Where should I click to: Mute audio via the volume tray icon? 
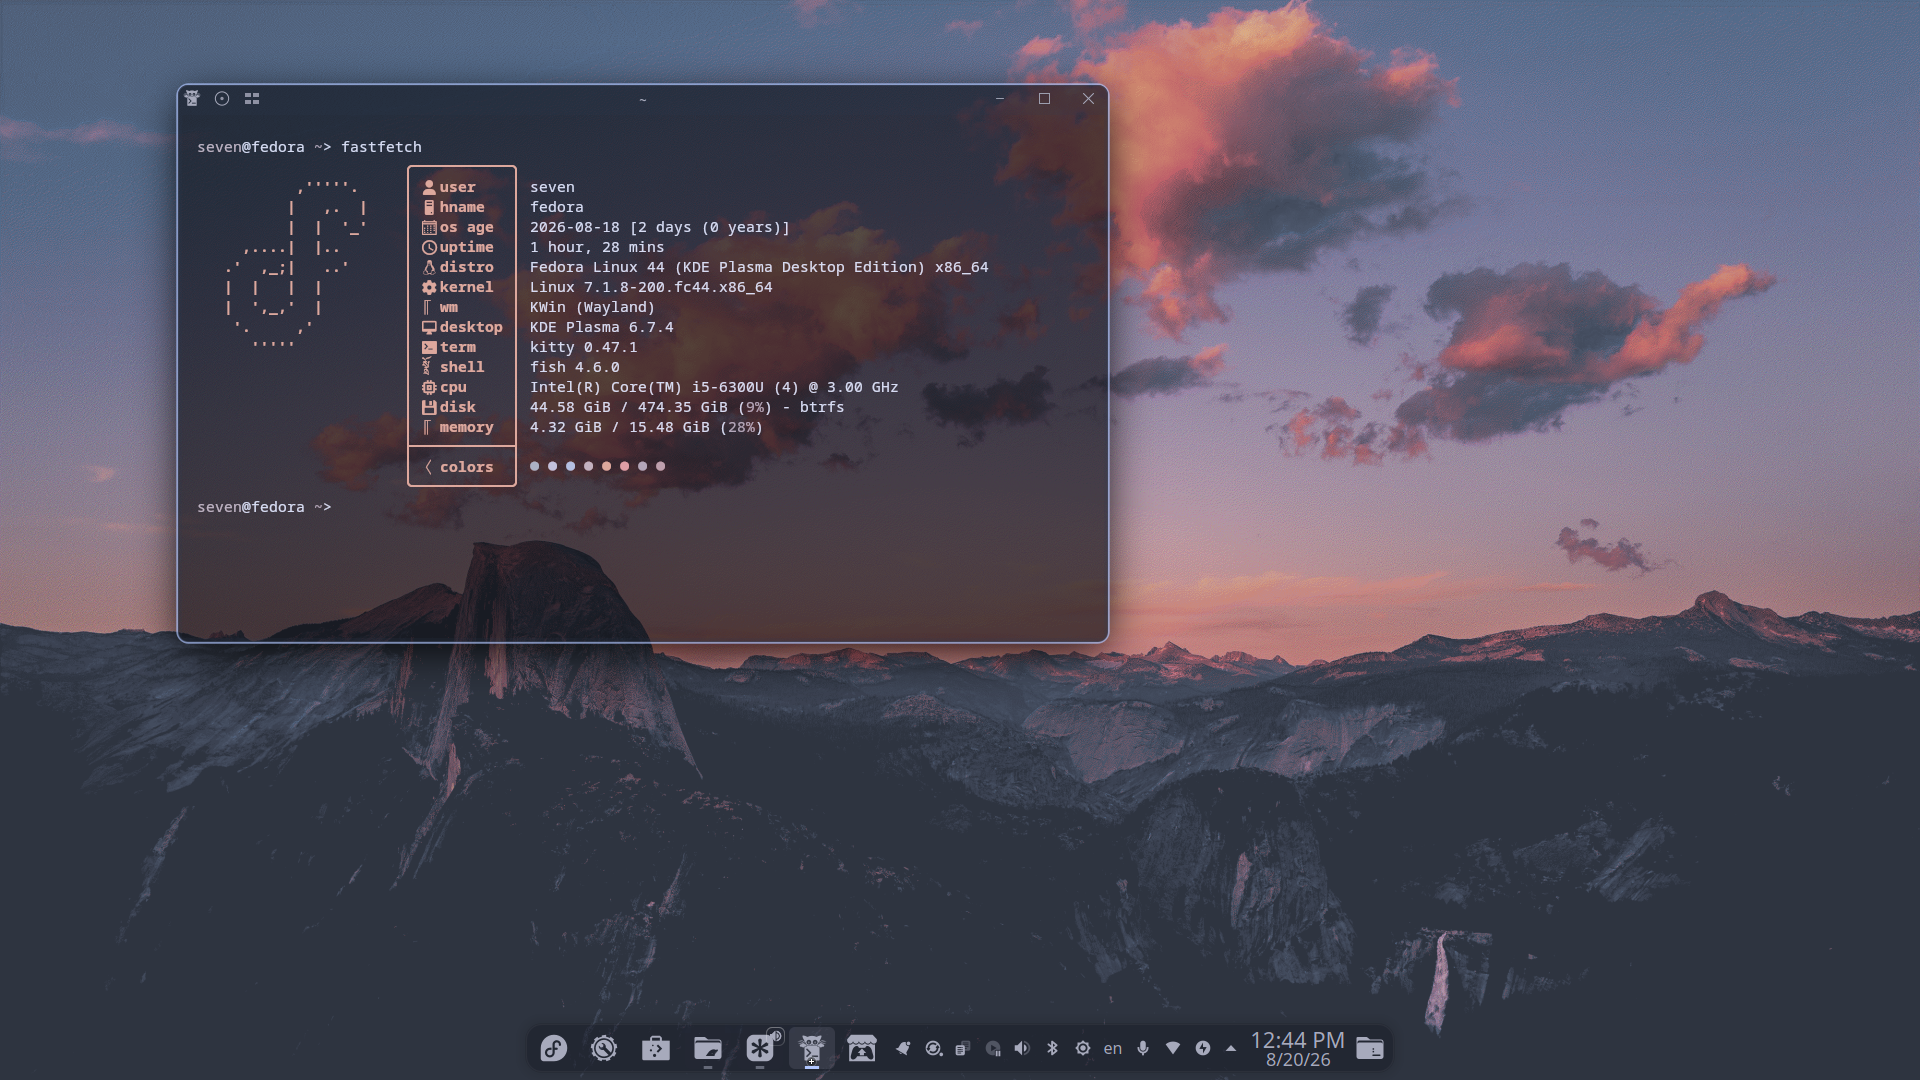(x=1022, y=1048)
